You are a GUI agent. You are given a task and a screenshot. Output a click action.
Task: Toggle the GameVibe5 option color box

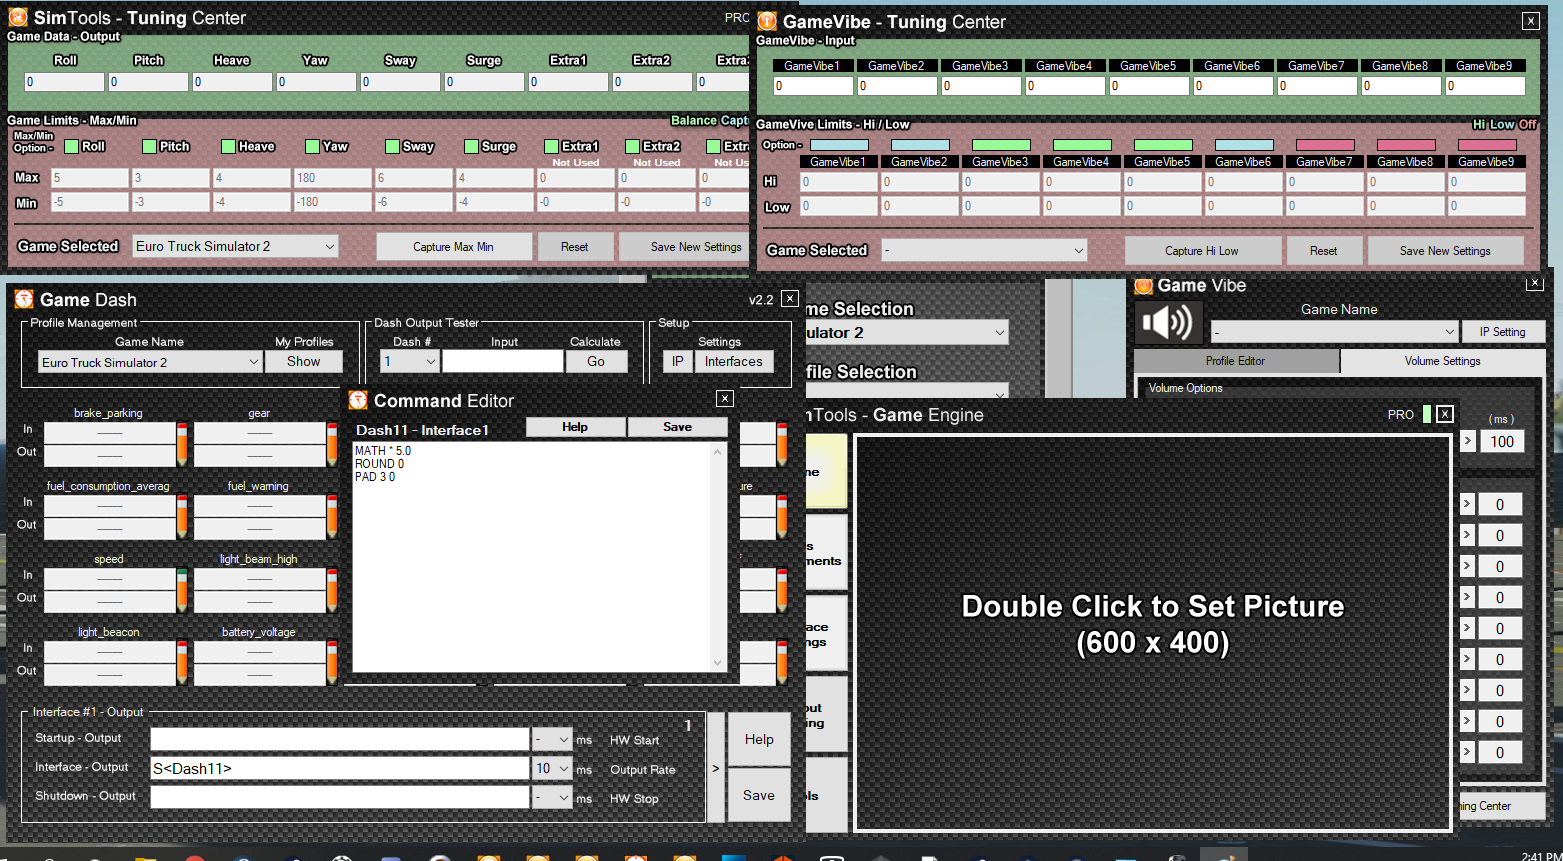(x=1163, y=145)
